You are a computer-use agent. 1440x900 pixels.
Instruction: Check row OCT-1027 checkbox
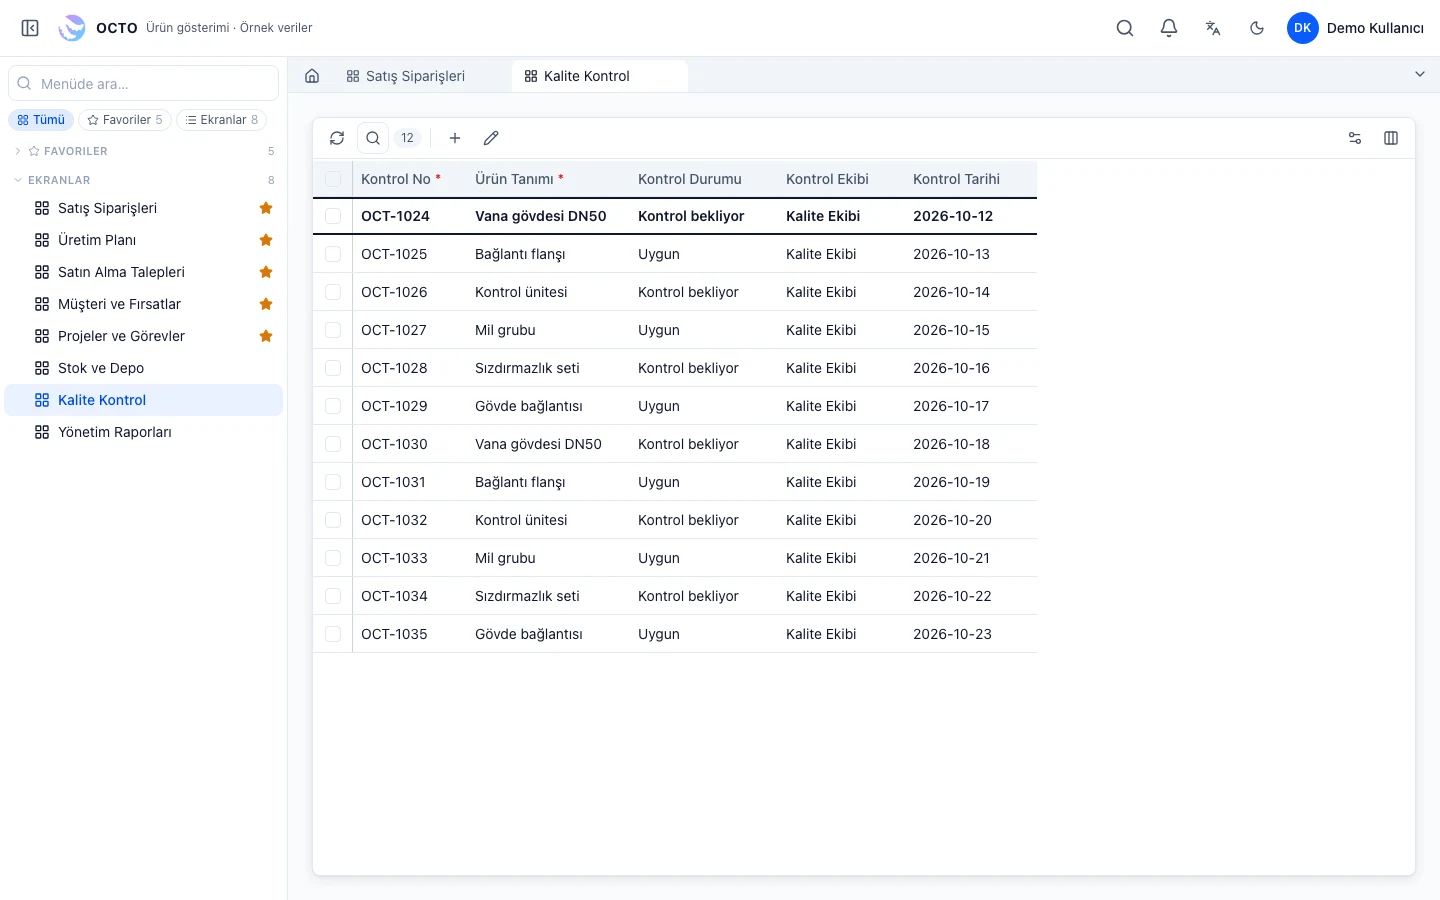(x=333, y=330)
